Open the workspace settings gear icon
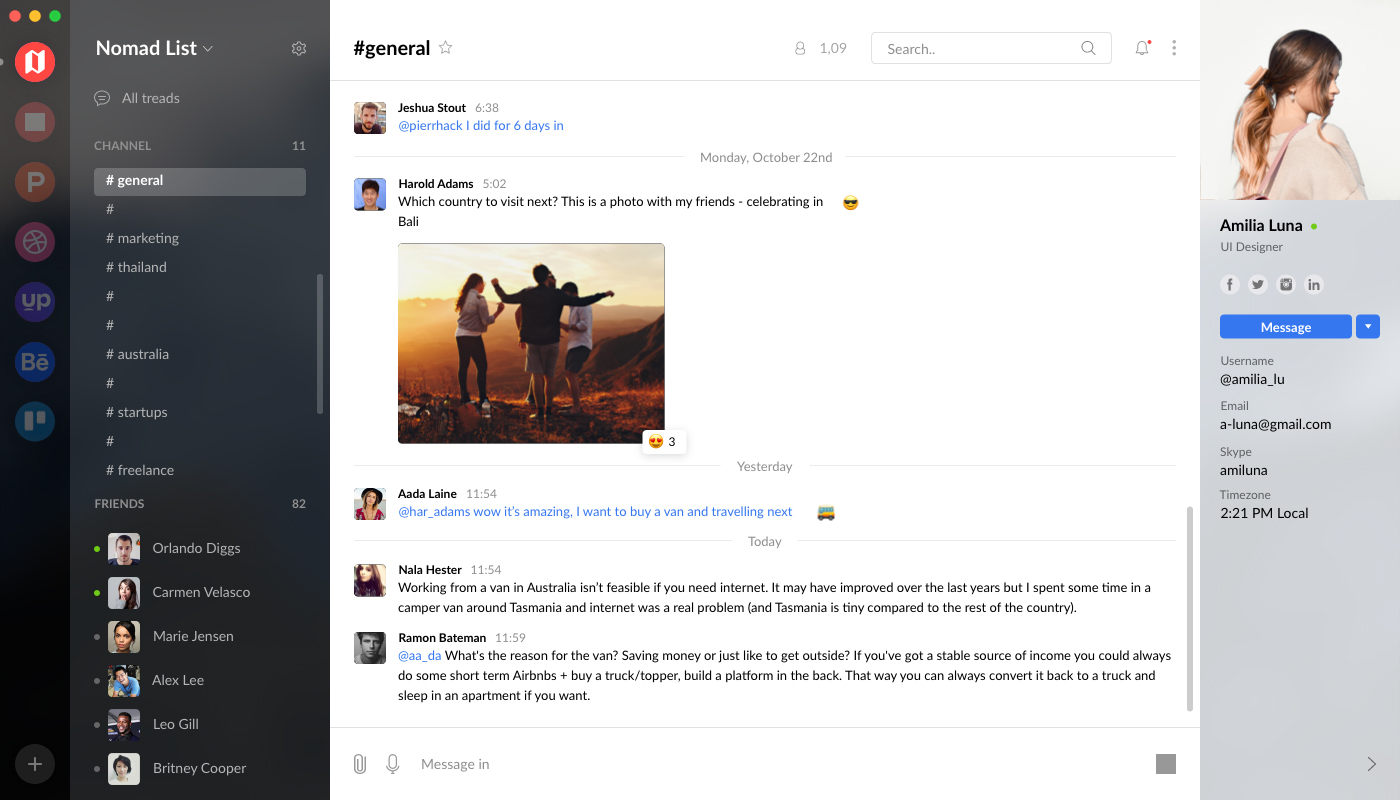1400x800 pixels. tap(299, 48)
